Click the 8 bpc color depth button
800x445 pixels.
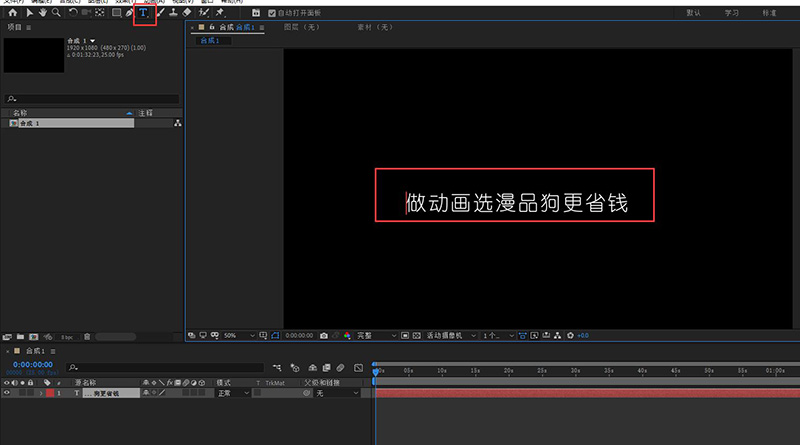click(67, 337)
